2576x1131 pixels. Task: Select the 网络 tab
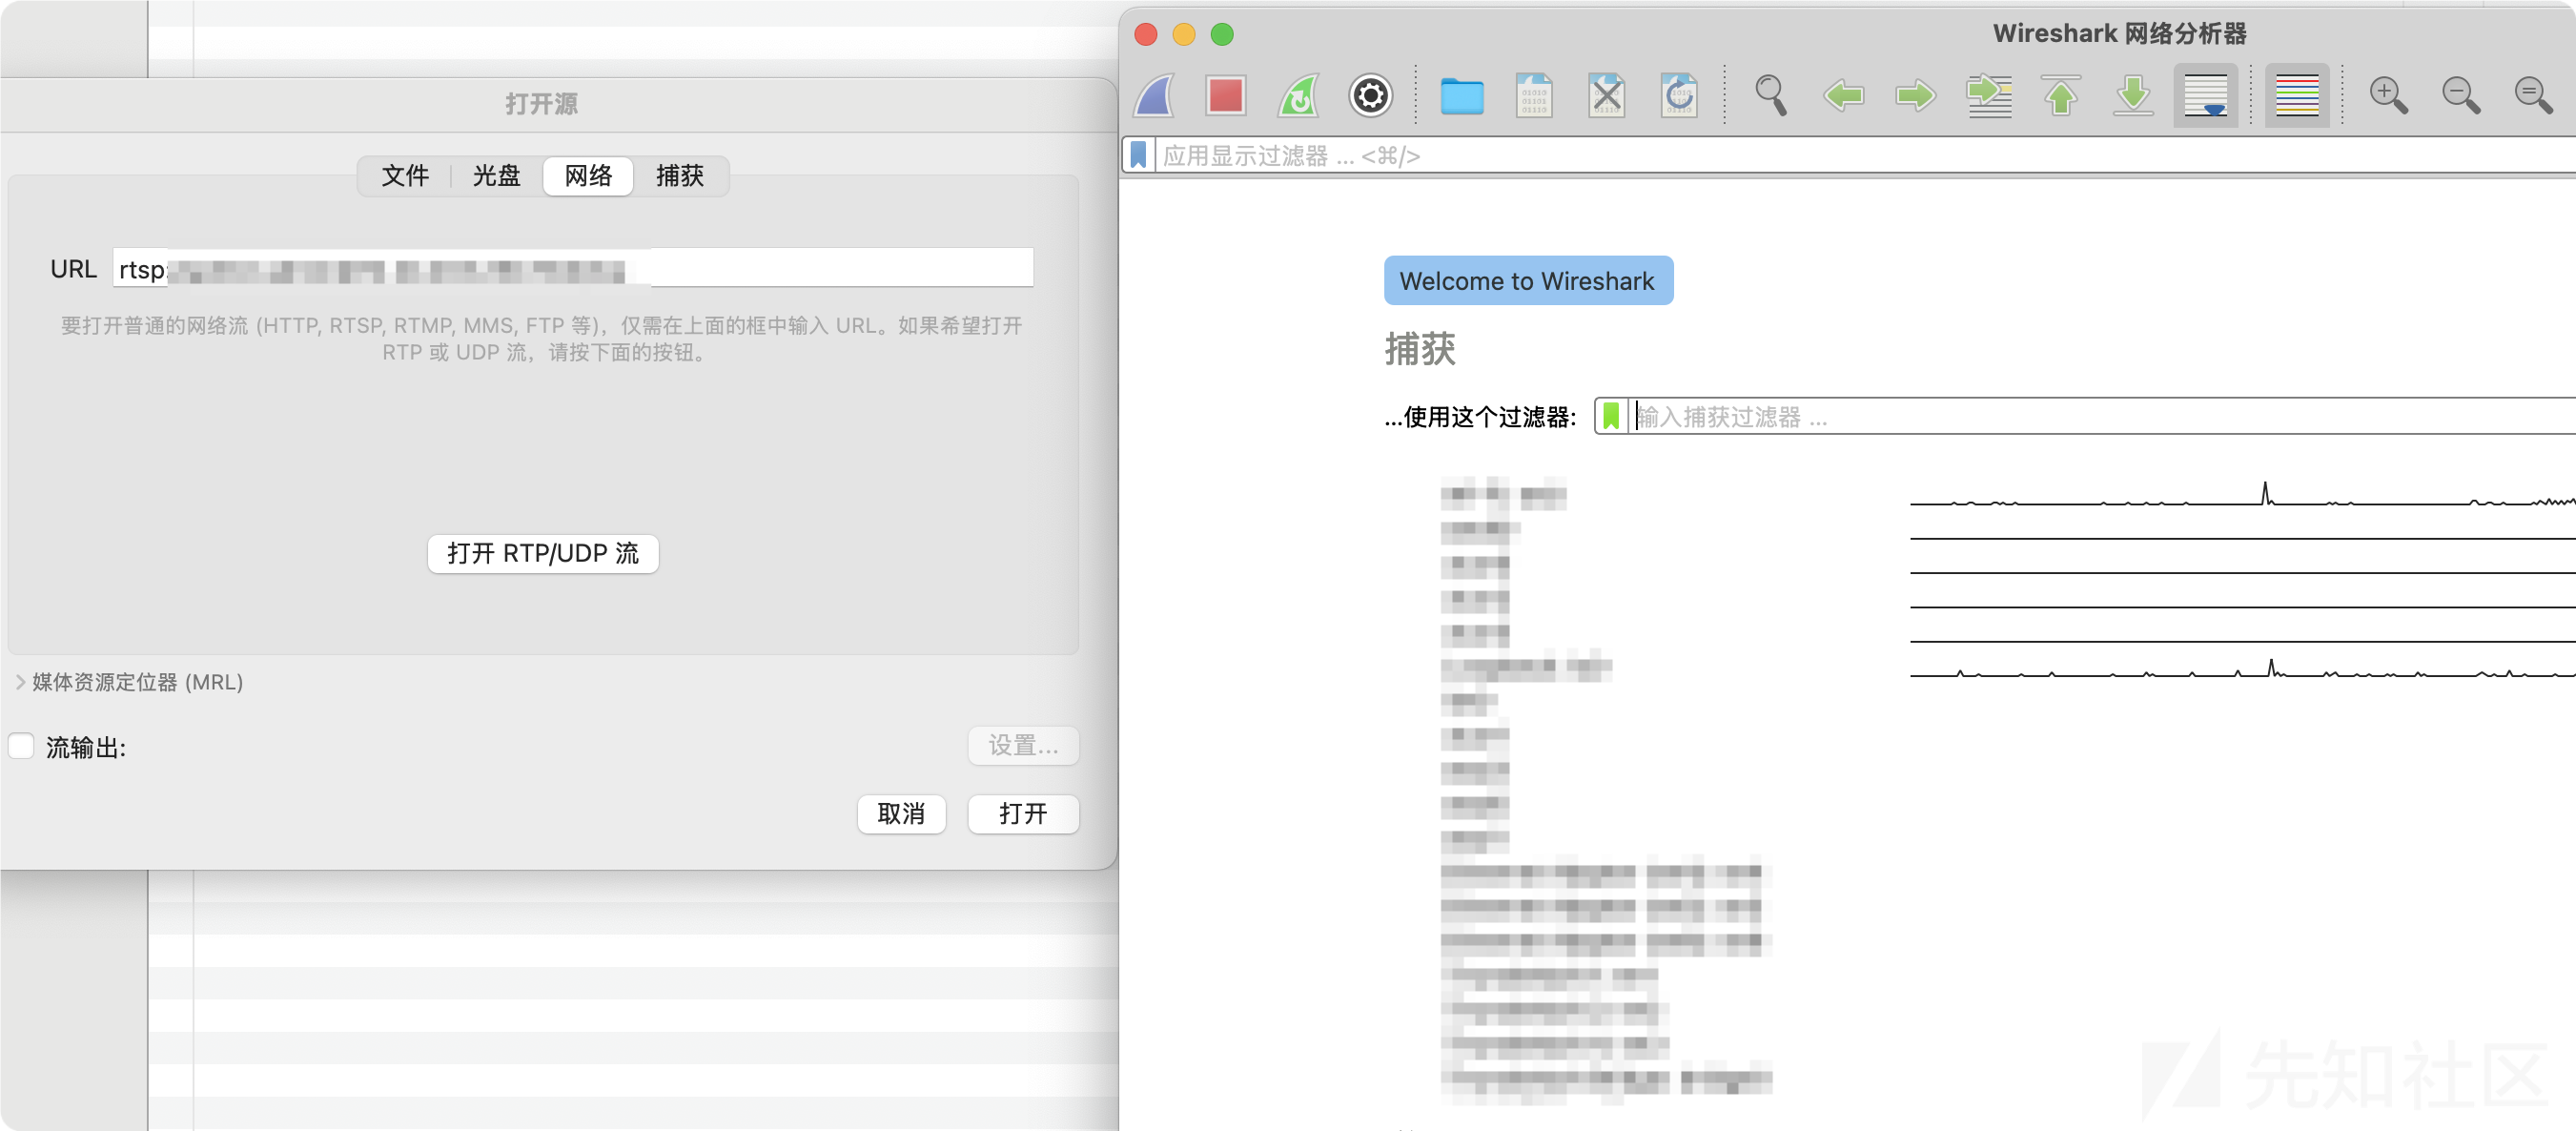click(x=588, y=176)
